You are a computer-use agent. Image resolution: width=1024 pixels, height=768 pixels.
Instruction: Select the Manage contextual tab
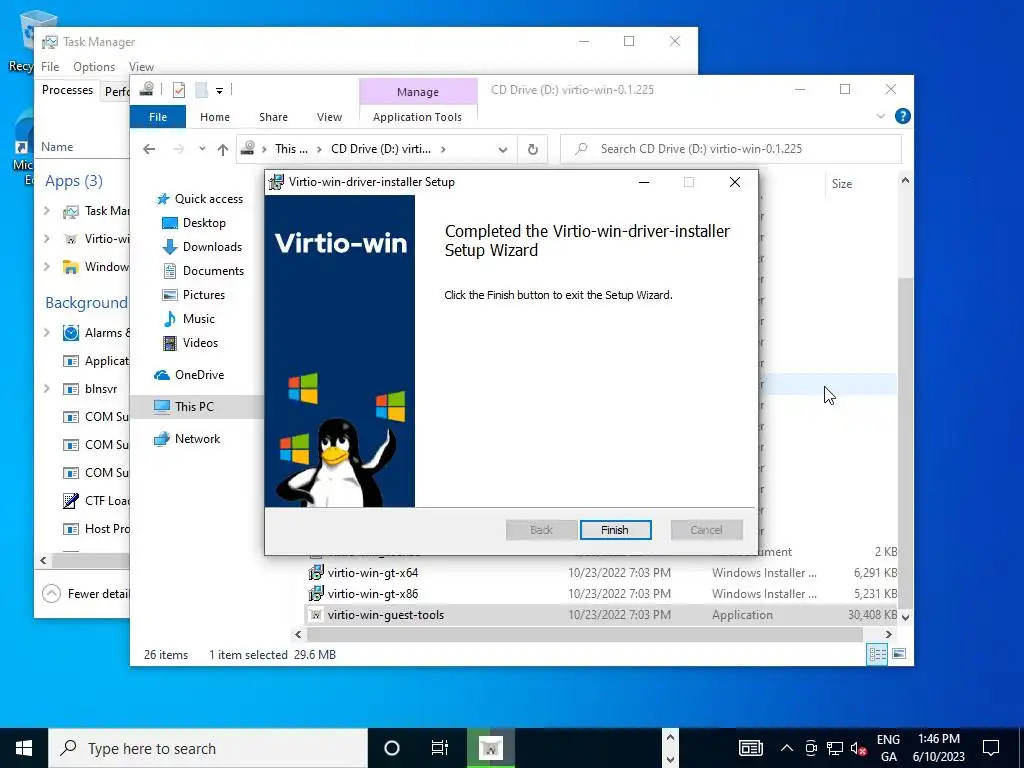tap(418, 92)
